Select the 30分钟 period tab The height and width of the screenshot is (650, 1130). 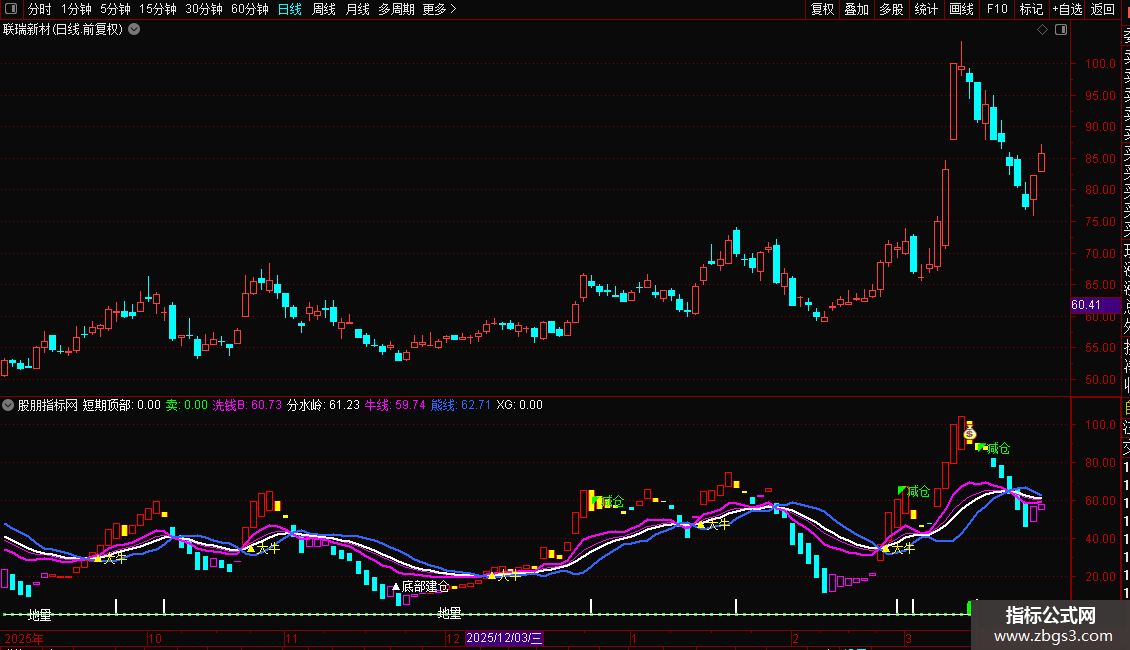pyautogui.click(x=204, y=9)
